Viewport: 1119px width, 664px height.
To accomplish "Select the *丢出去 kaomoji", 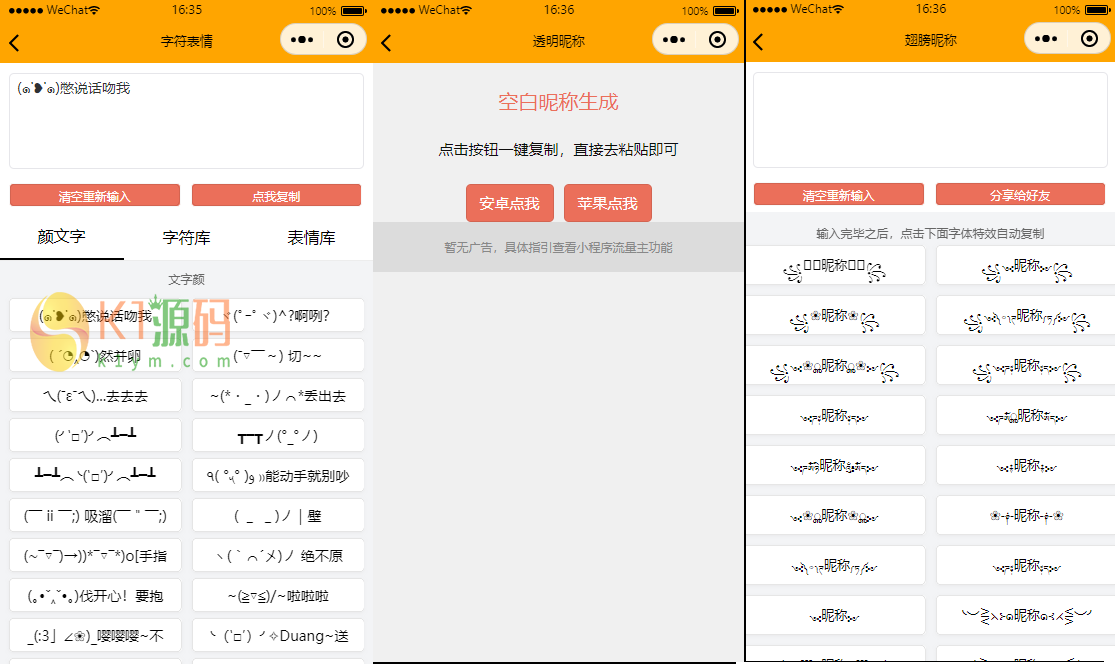I will pos(278,396).
